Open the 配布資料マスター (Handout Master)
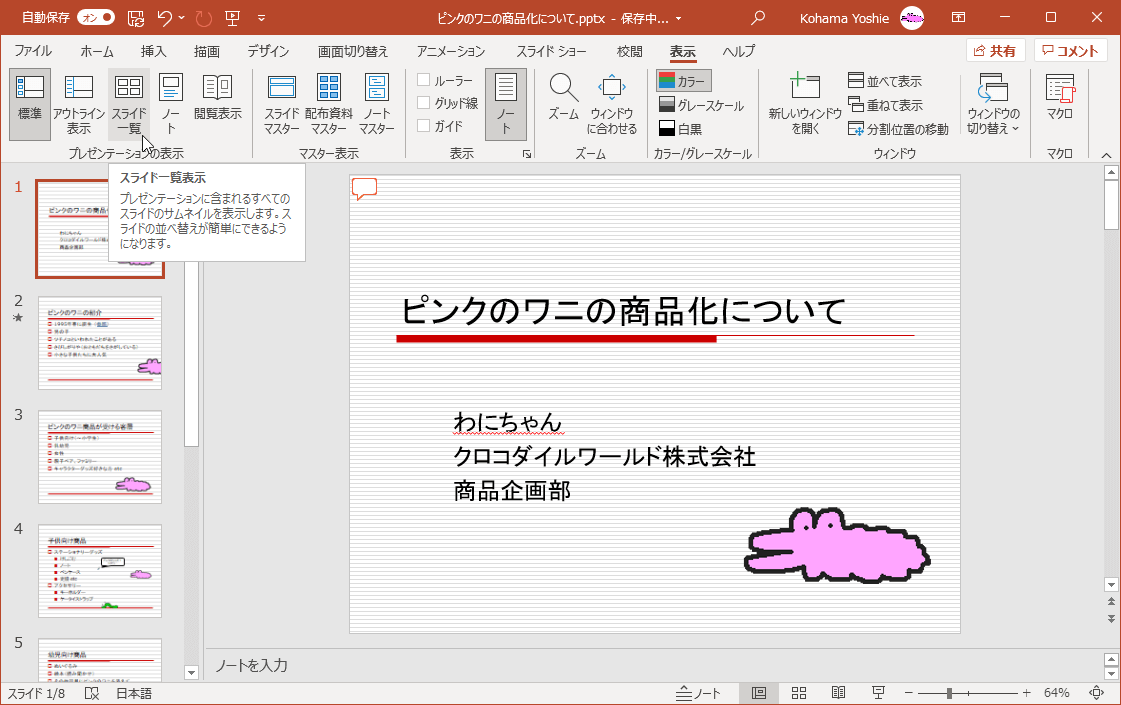This screenshot has height=705, width=1121. pyautogui.click(x=330, y=104)
